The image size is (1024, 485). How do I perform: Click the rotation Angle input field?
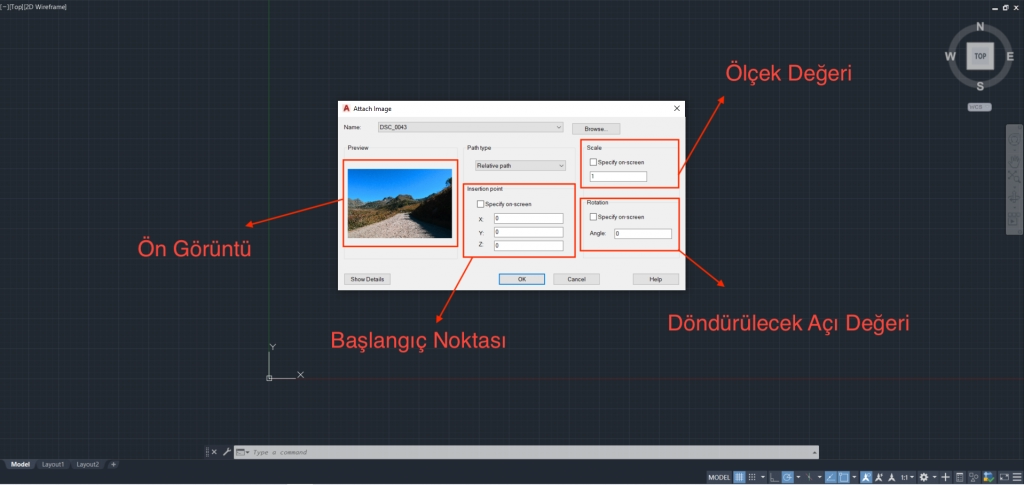tap(643, 234)
